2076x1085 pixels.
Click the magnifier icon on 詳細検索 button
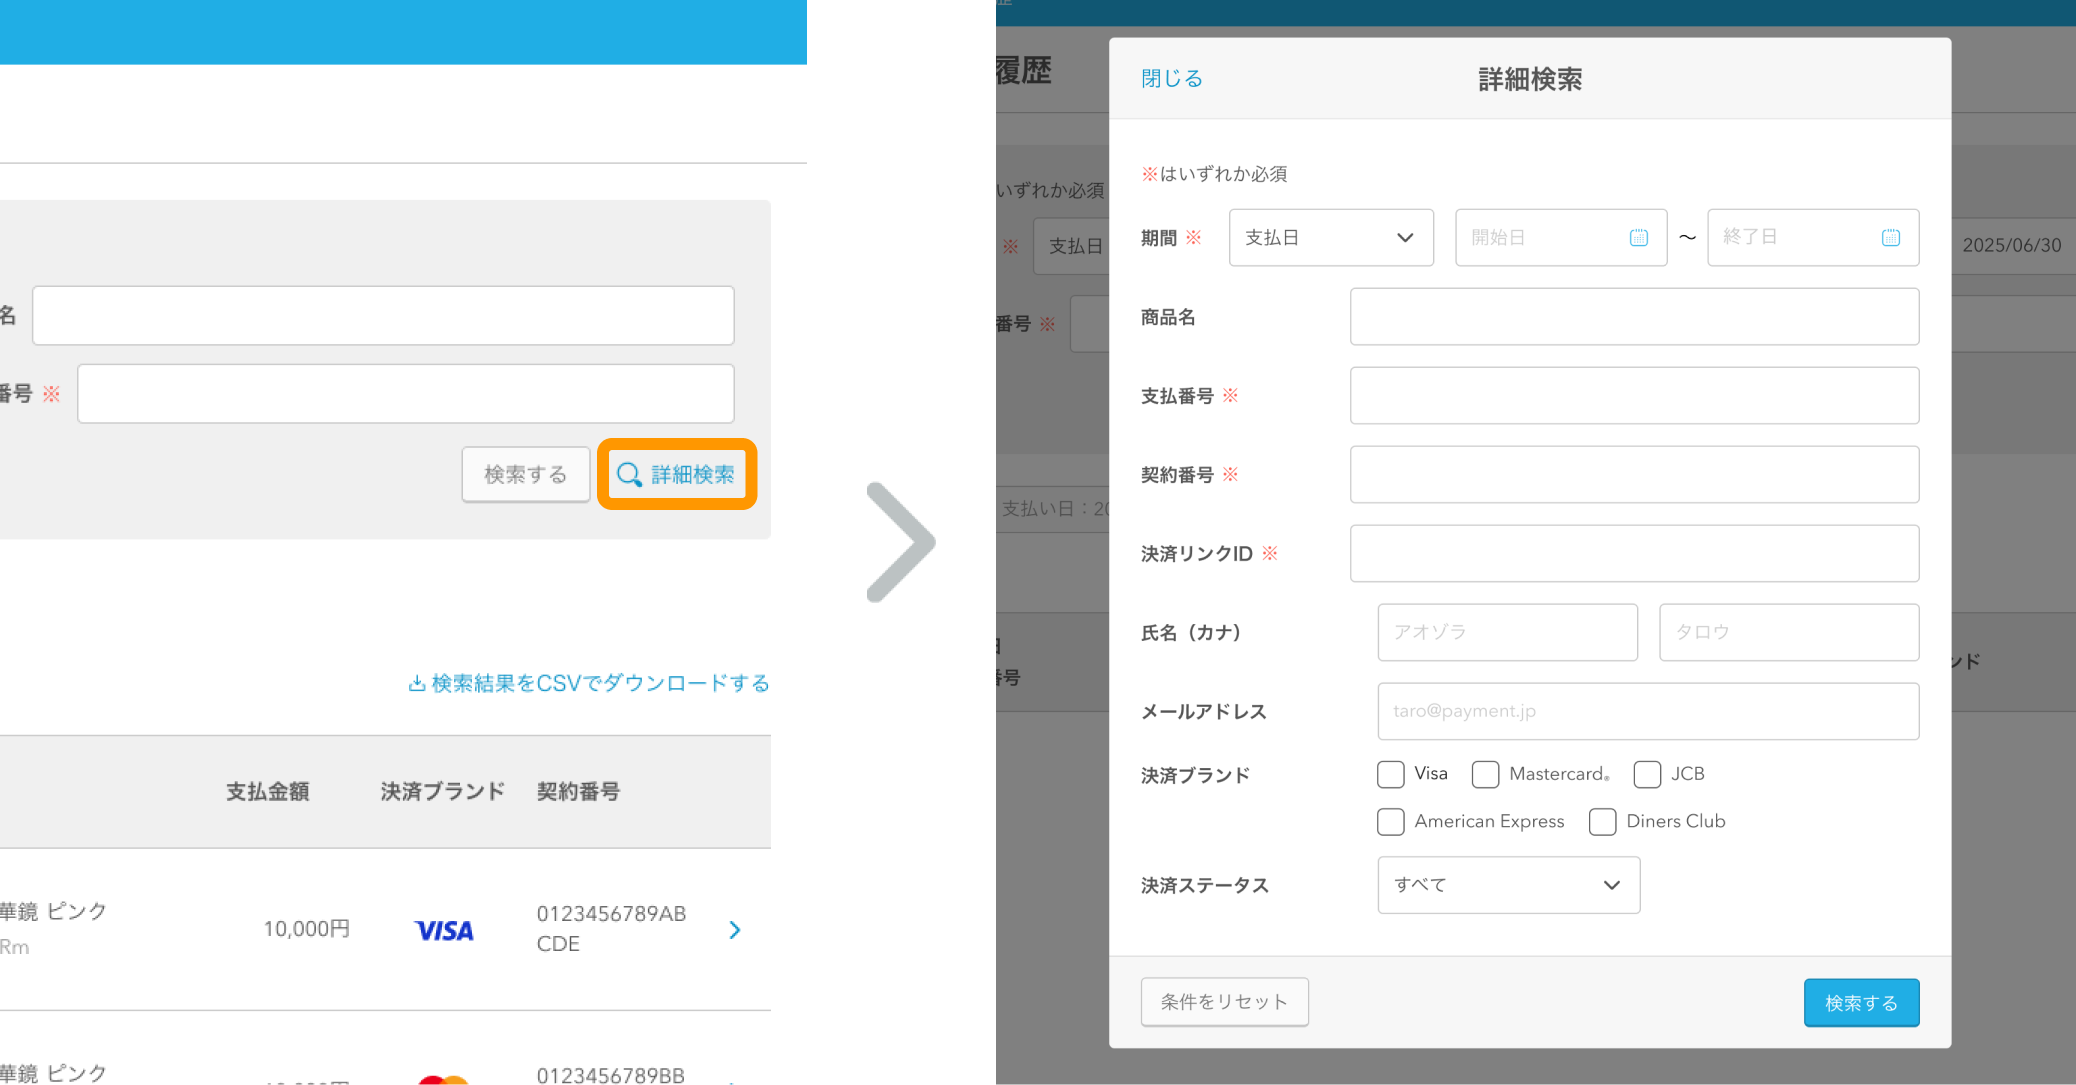630,475
